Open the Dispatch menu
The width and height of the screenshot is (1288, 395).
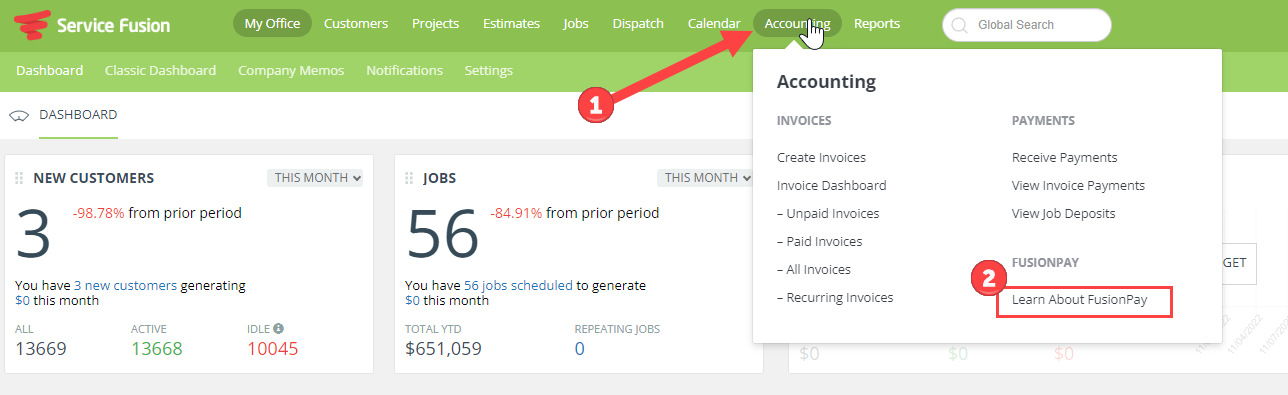638,24
